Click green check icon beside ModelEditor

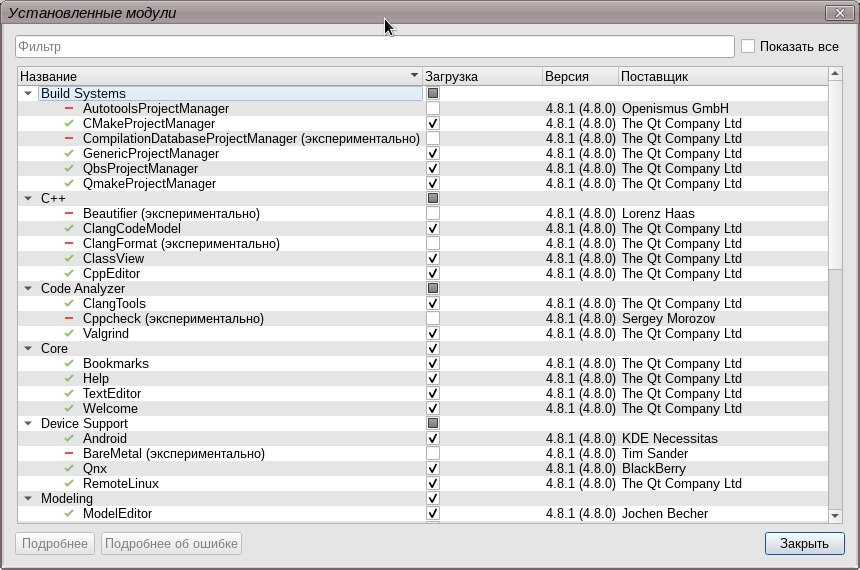pos(69,513)
